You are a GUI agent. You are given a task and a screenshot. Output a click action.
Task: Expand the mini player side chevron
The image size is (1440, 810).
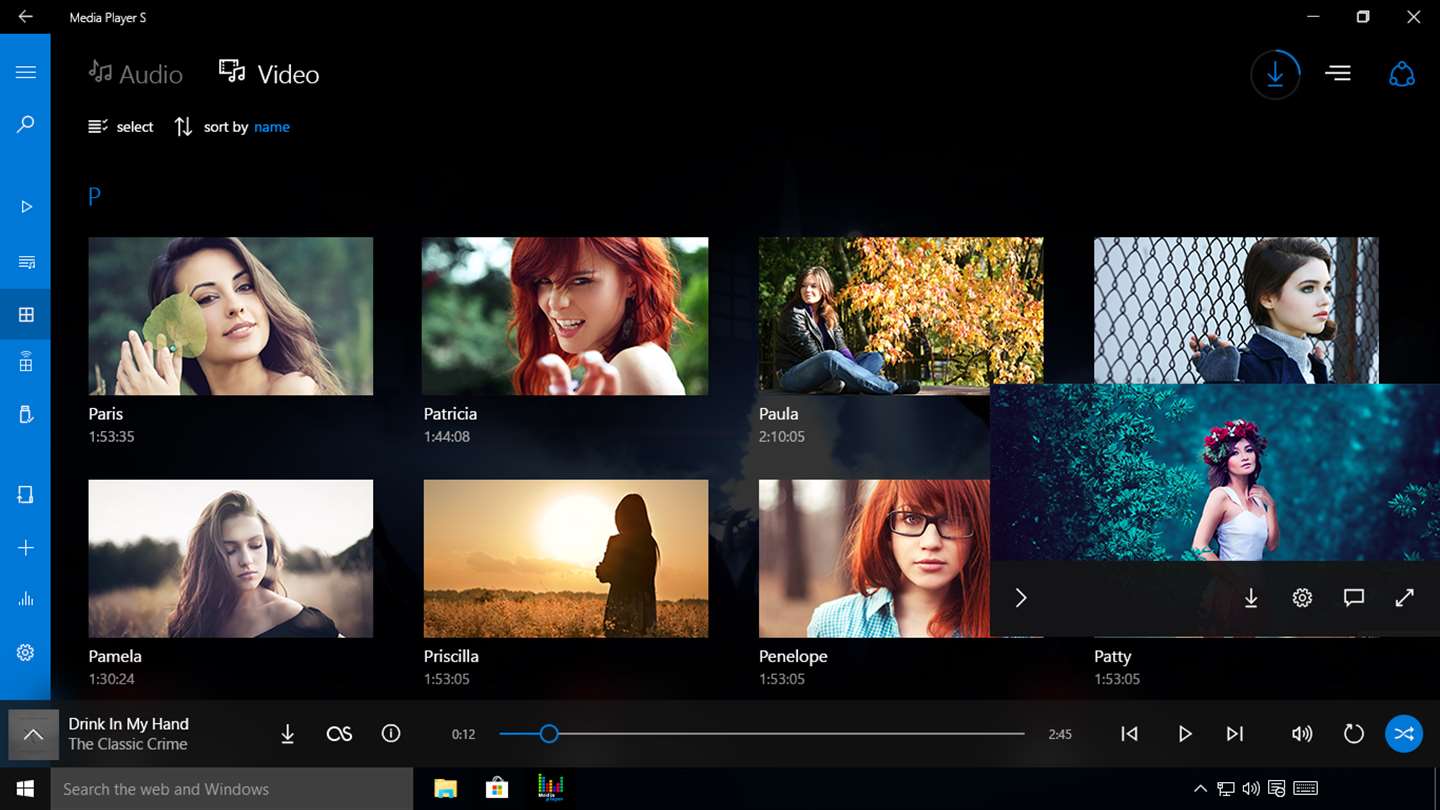1021,598
